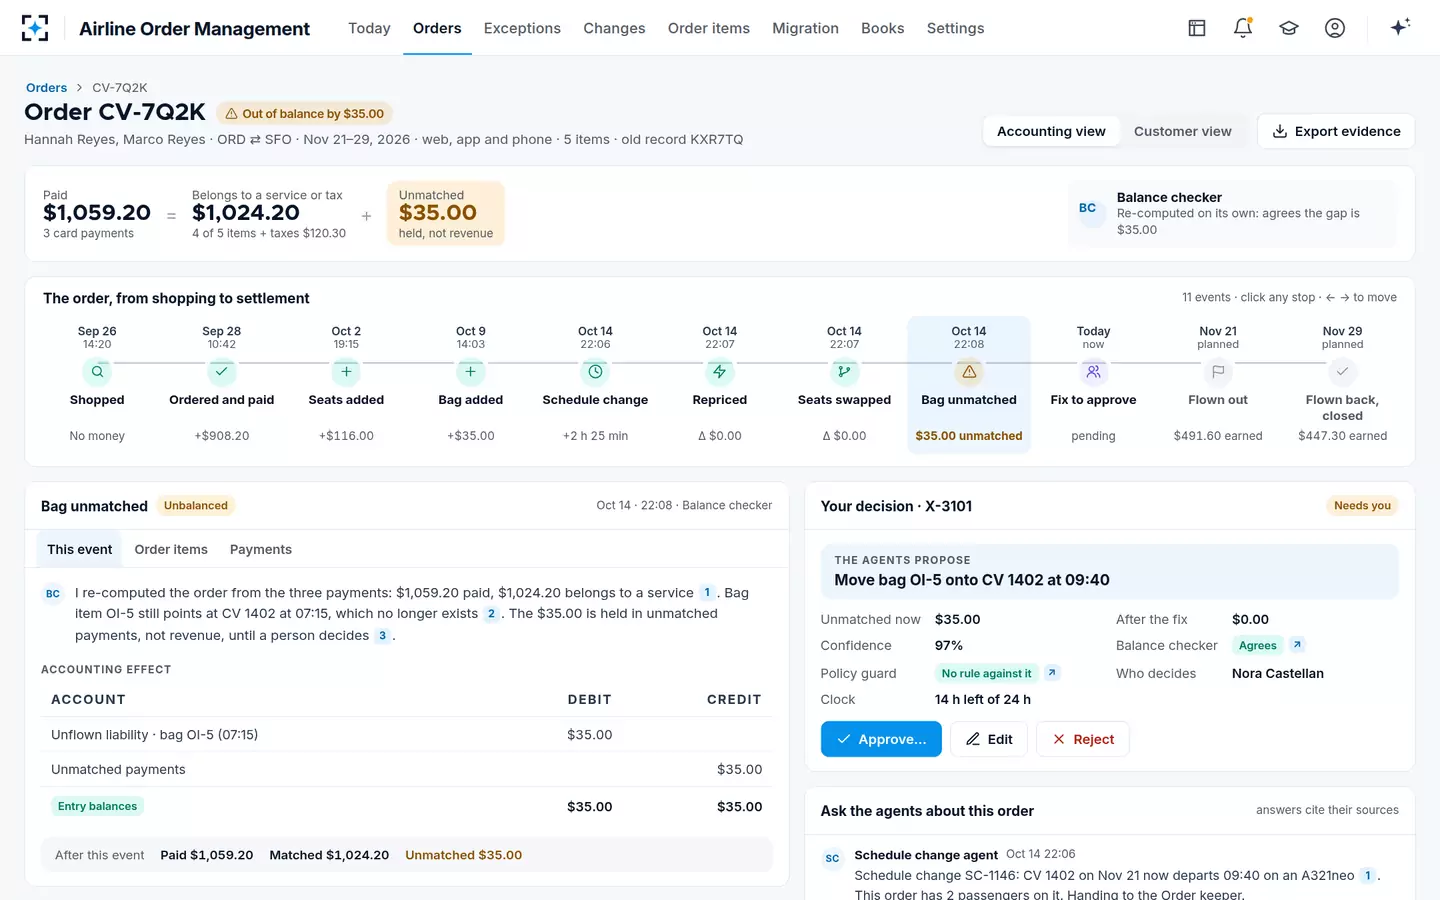Open Balance checker Agrees external link icon
The image size is (1440, 900).
[1297, 645]
